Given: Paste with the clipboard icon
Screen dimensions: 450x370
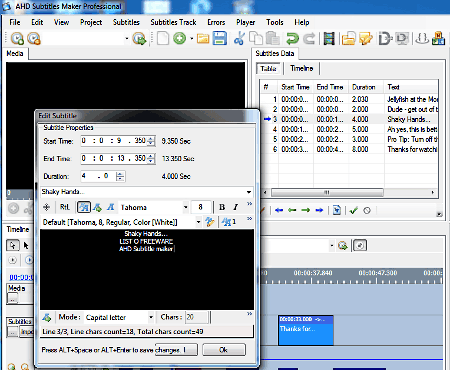Looking at the screenshot, I should coord(273,38).
